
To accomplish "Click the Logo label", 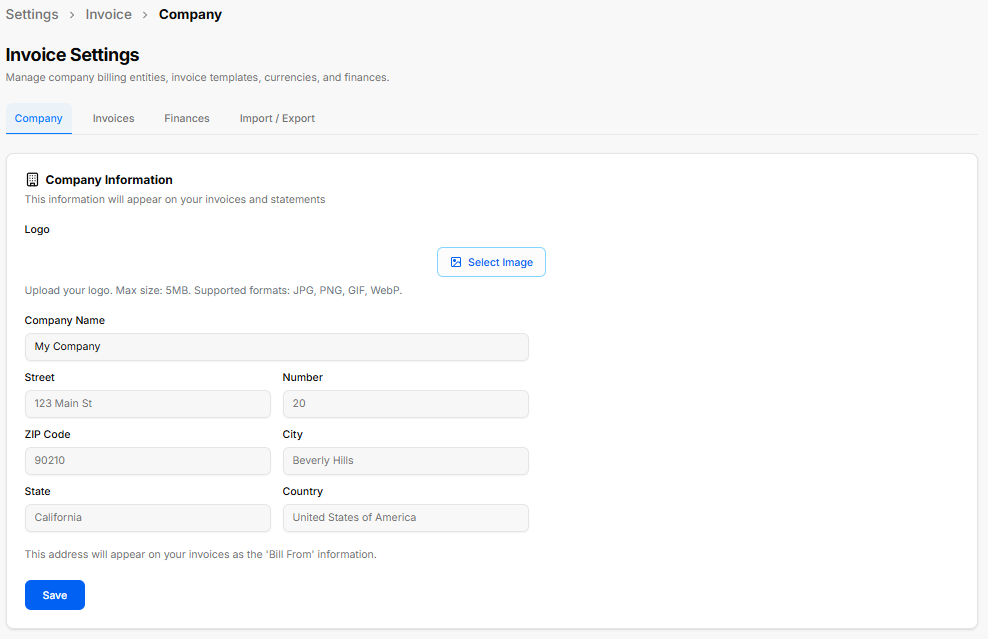I will pyautogui.click(x=37, y=229).
